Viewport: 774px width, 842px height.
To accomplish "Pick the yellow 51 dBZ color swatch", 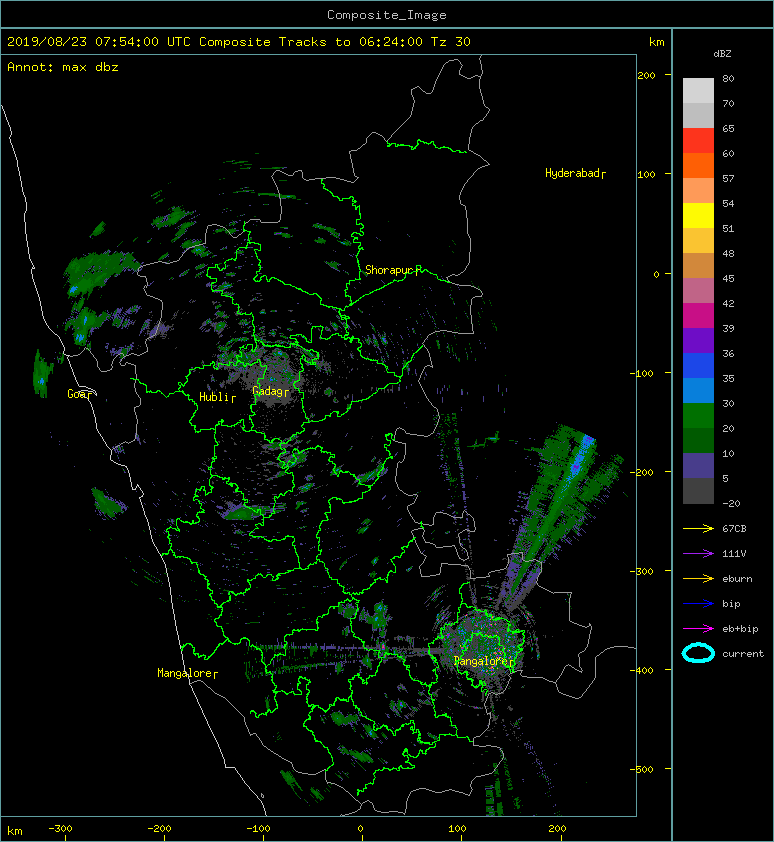I will (x=698, y=215).
